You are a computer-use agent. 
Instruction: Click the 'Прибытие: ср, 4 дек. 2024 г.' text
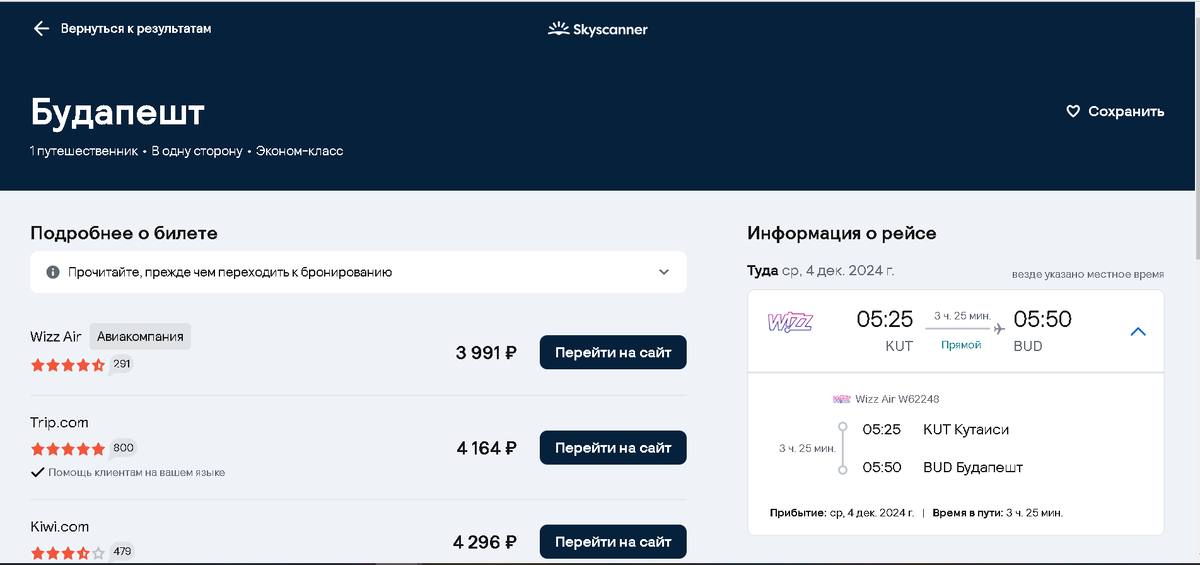click(843, 512)
